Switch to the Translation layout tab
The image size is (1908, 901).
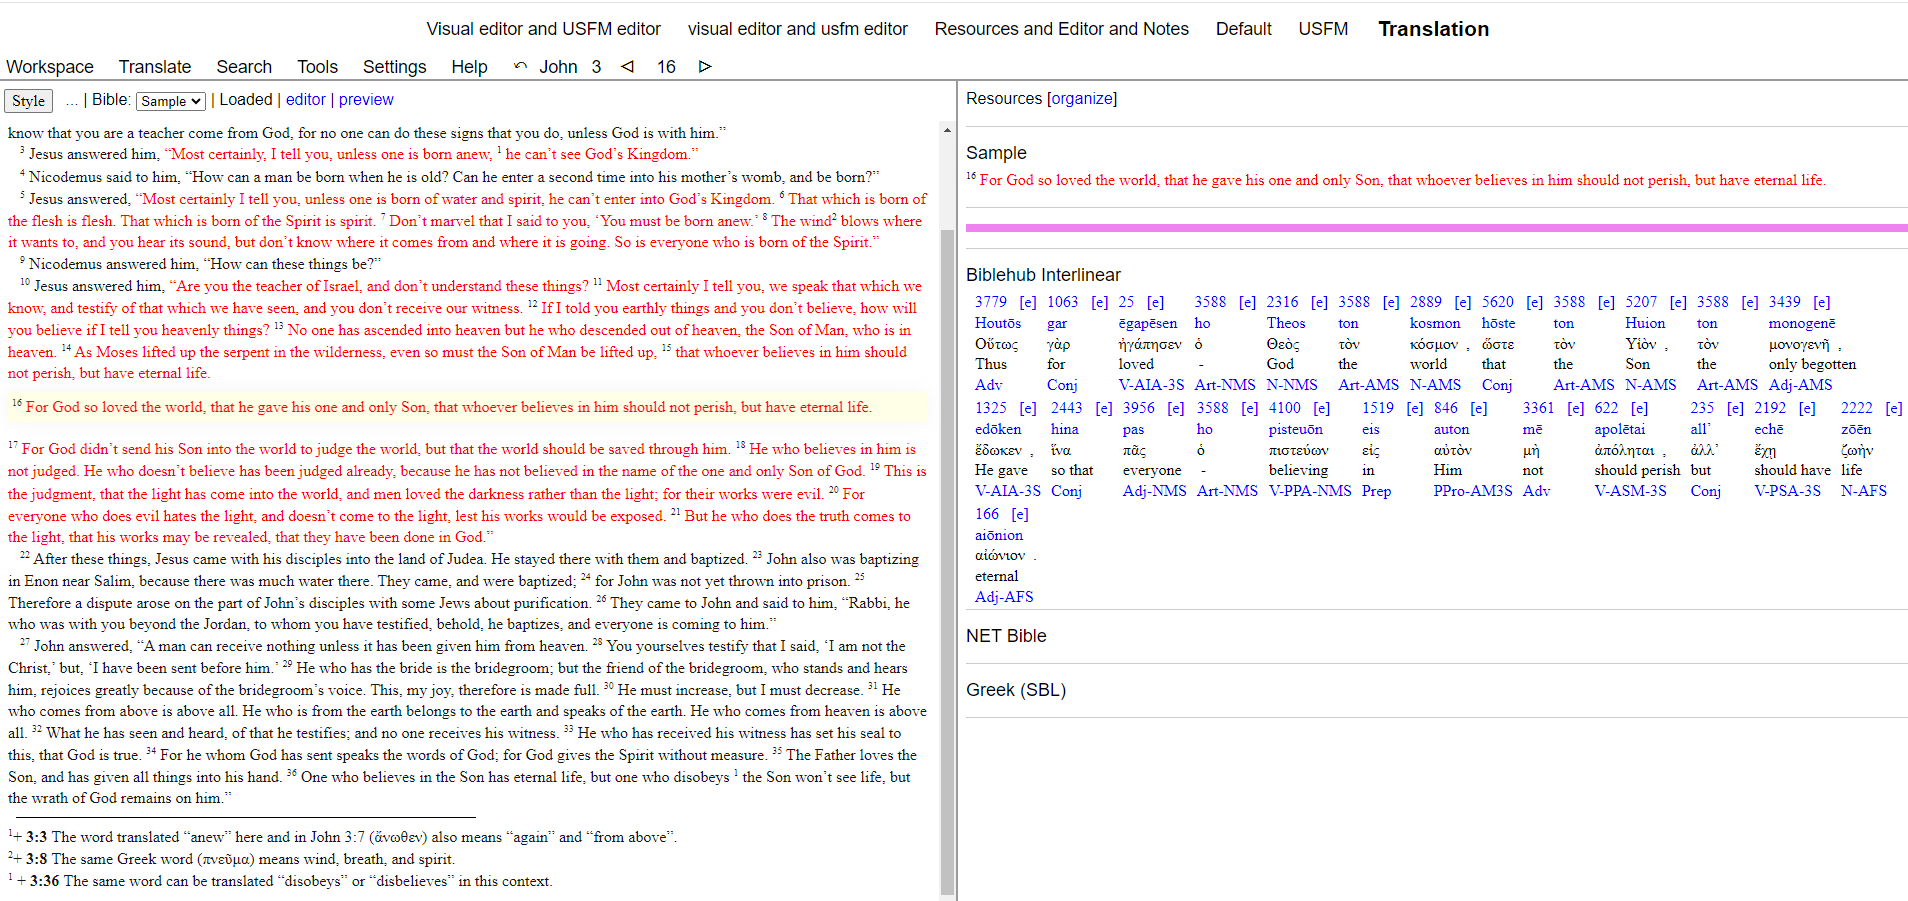pos(1433,29)
